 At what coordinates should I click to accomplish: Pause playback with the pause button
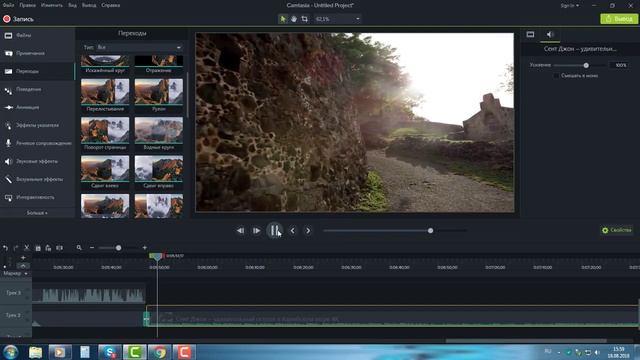click(x=274, y=231)
